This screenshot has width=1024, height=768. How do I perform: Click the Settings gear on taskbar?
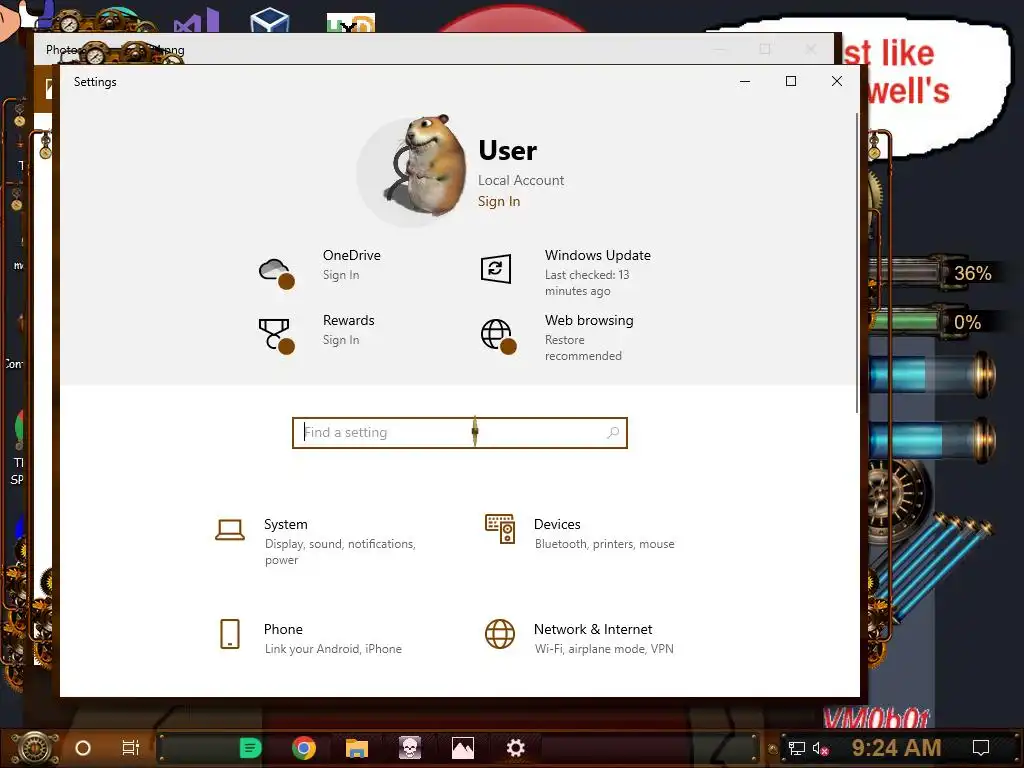tap(515, 748)
